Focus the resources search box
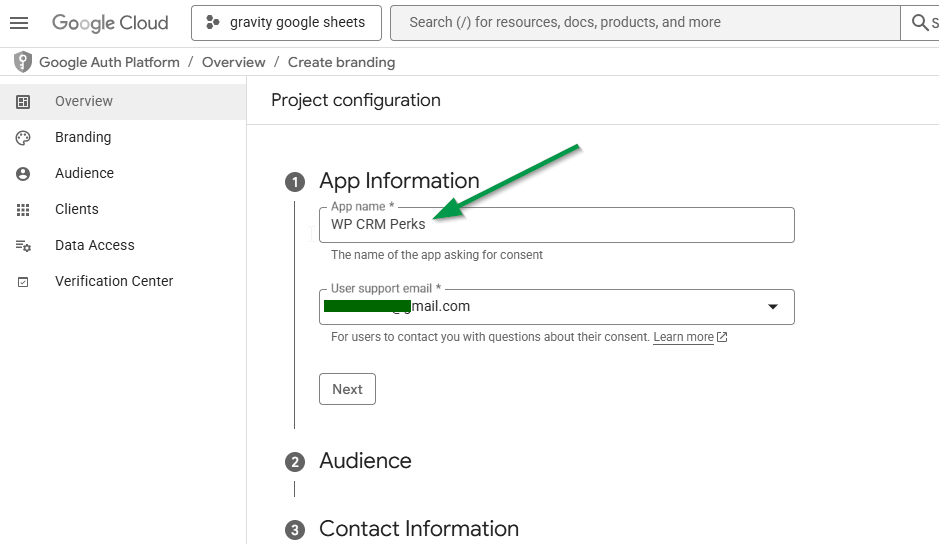The height and width of the screenshot is (544, 939). pyautogui.click(x=645, y=23)
